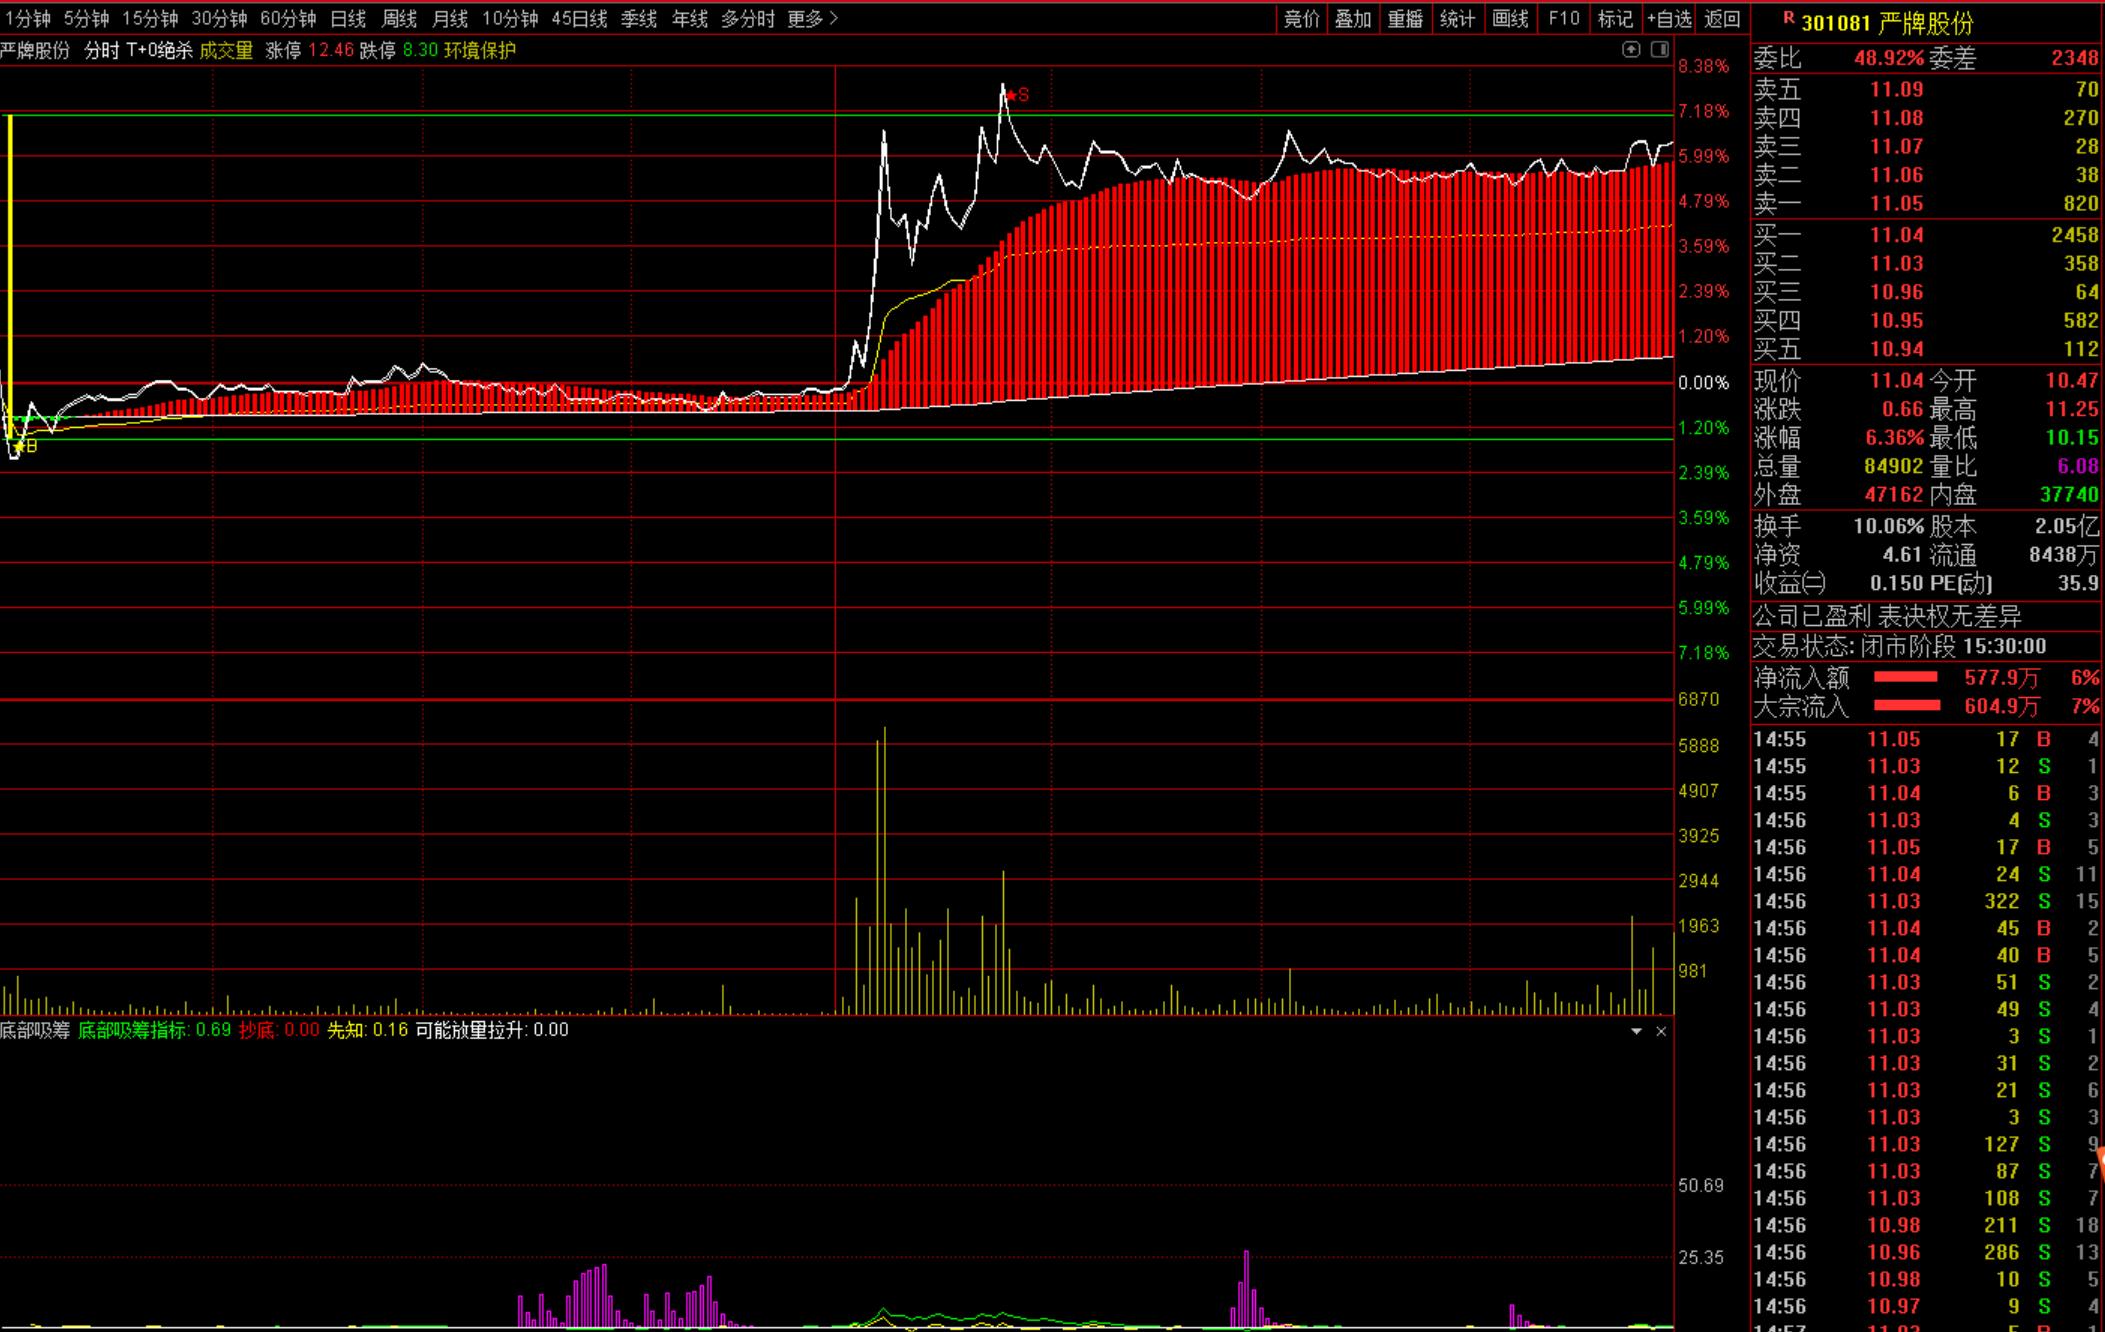Screen dimensions: 2105x1332
Task: Click the R badge beside stock code
Action: point(1788,18)
